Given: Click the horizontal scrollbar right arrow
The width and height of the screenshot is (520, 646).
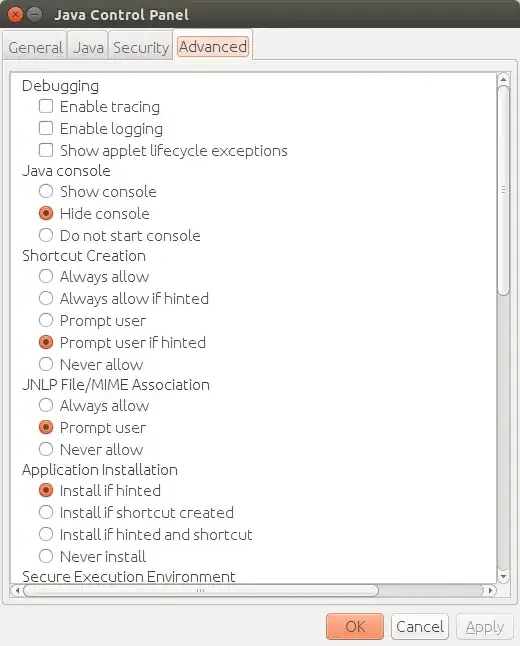Looking at the screenshot, I should click(490, 590).
